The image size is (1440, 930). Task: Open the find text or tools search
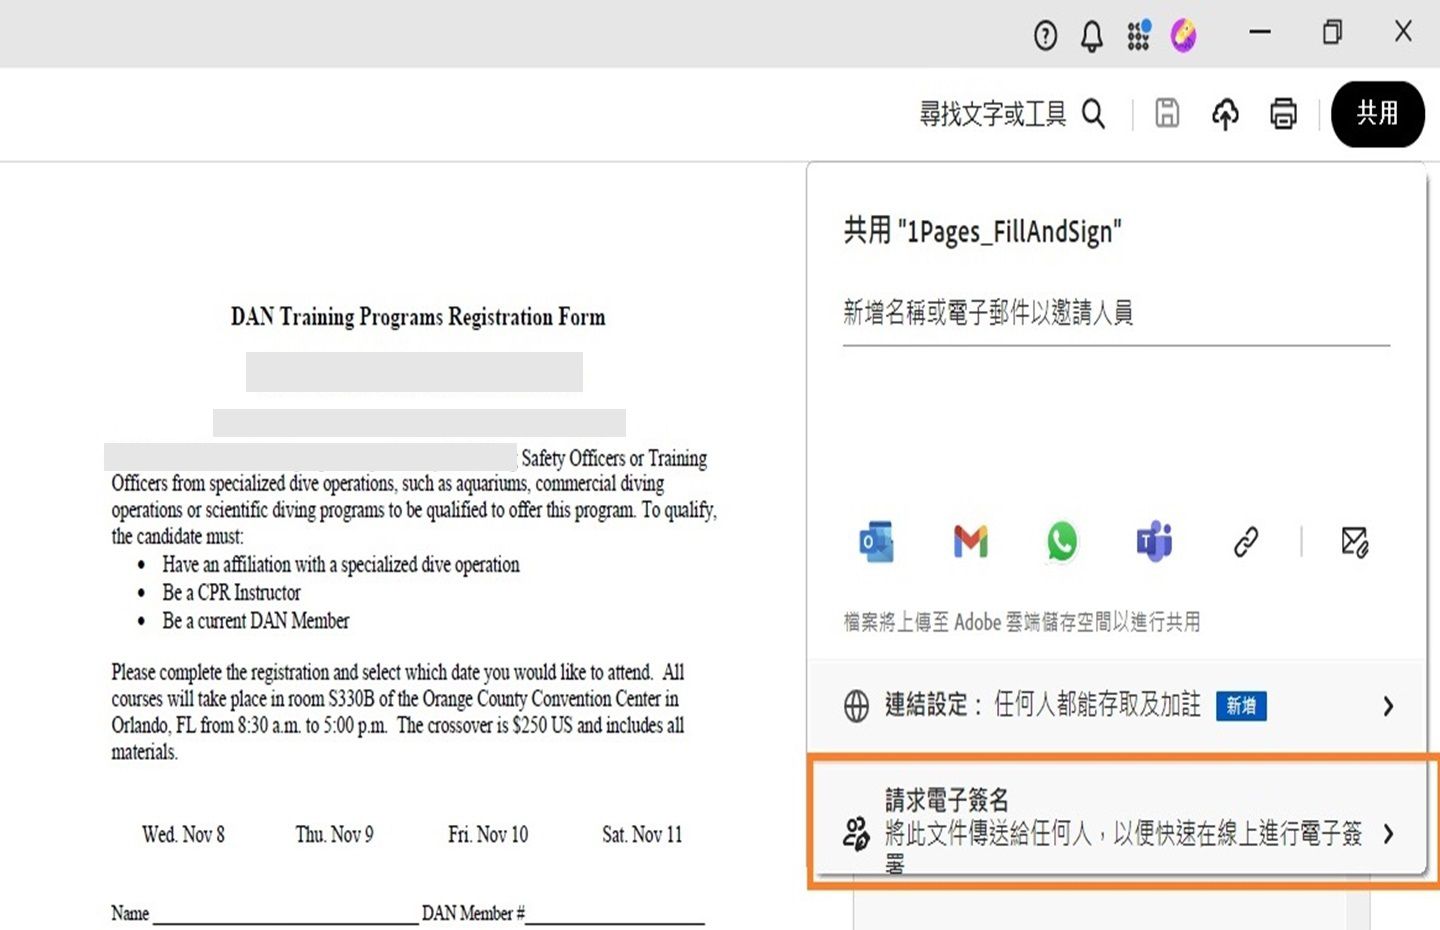(x=1094, y=114)
